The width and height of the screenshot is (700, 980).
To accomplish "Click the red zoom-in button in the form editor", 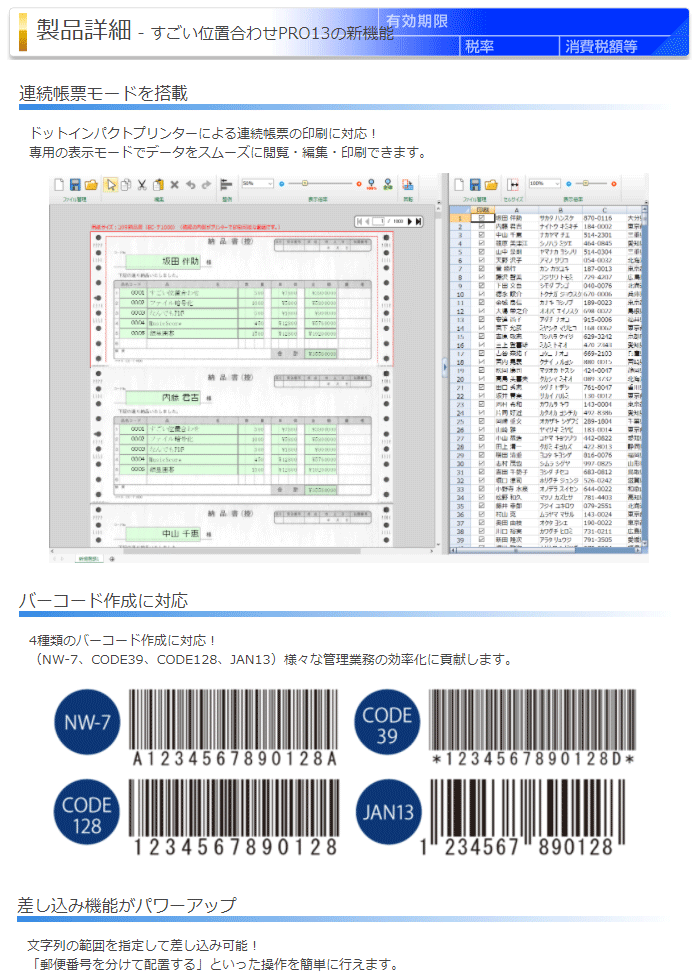I will (x=359, y=184).
